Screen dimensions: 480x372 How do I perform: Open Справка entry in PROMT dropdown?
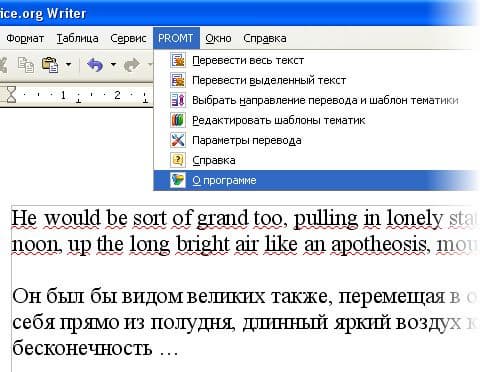pyautogui.click(x=214, y=160)
